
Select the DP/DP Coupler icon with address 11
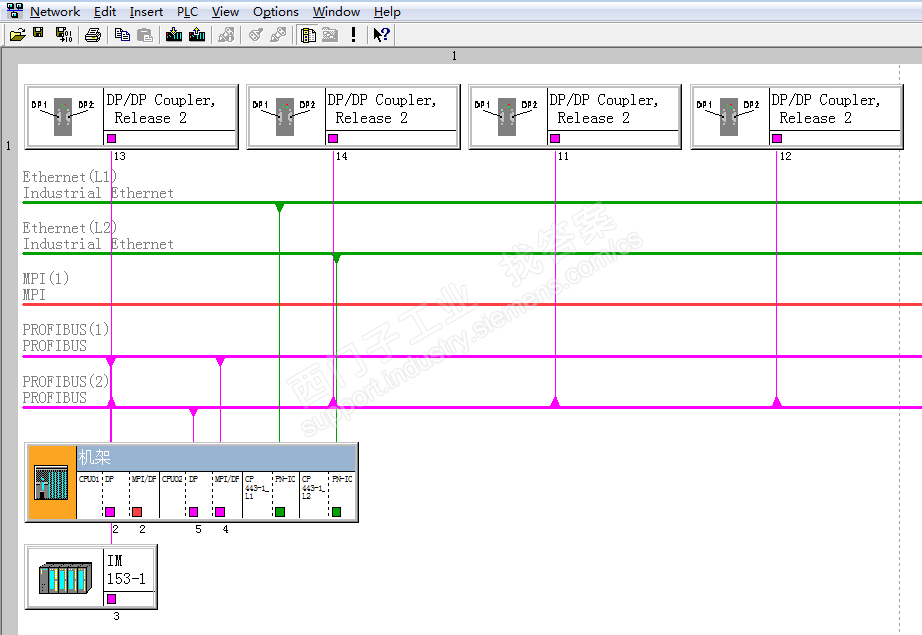click(507, 116)
